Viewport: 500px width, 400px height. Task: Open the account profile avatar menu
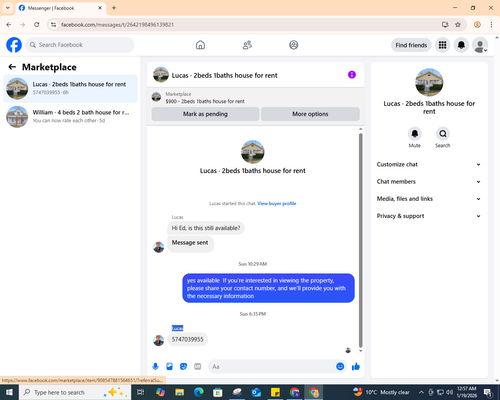tap(480, 45)
